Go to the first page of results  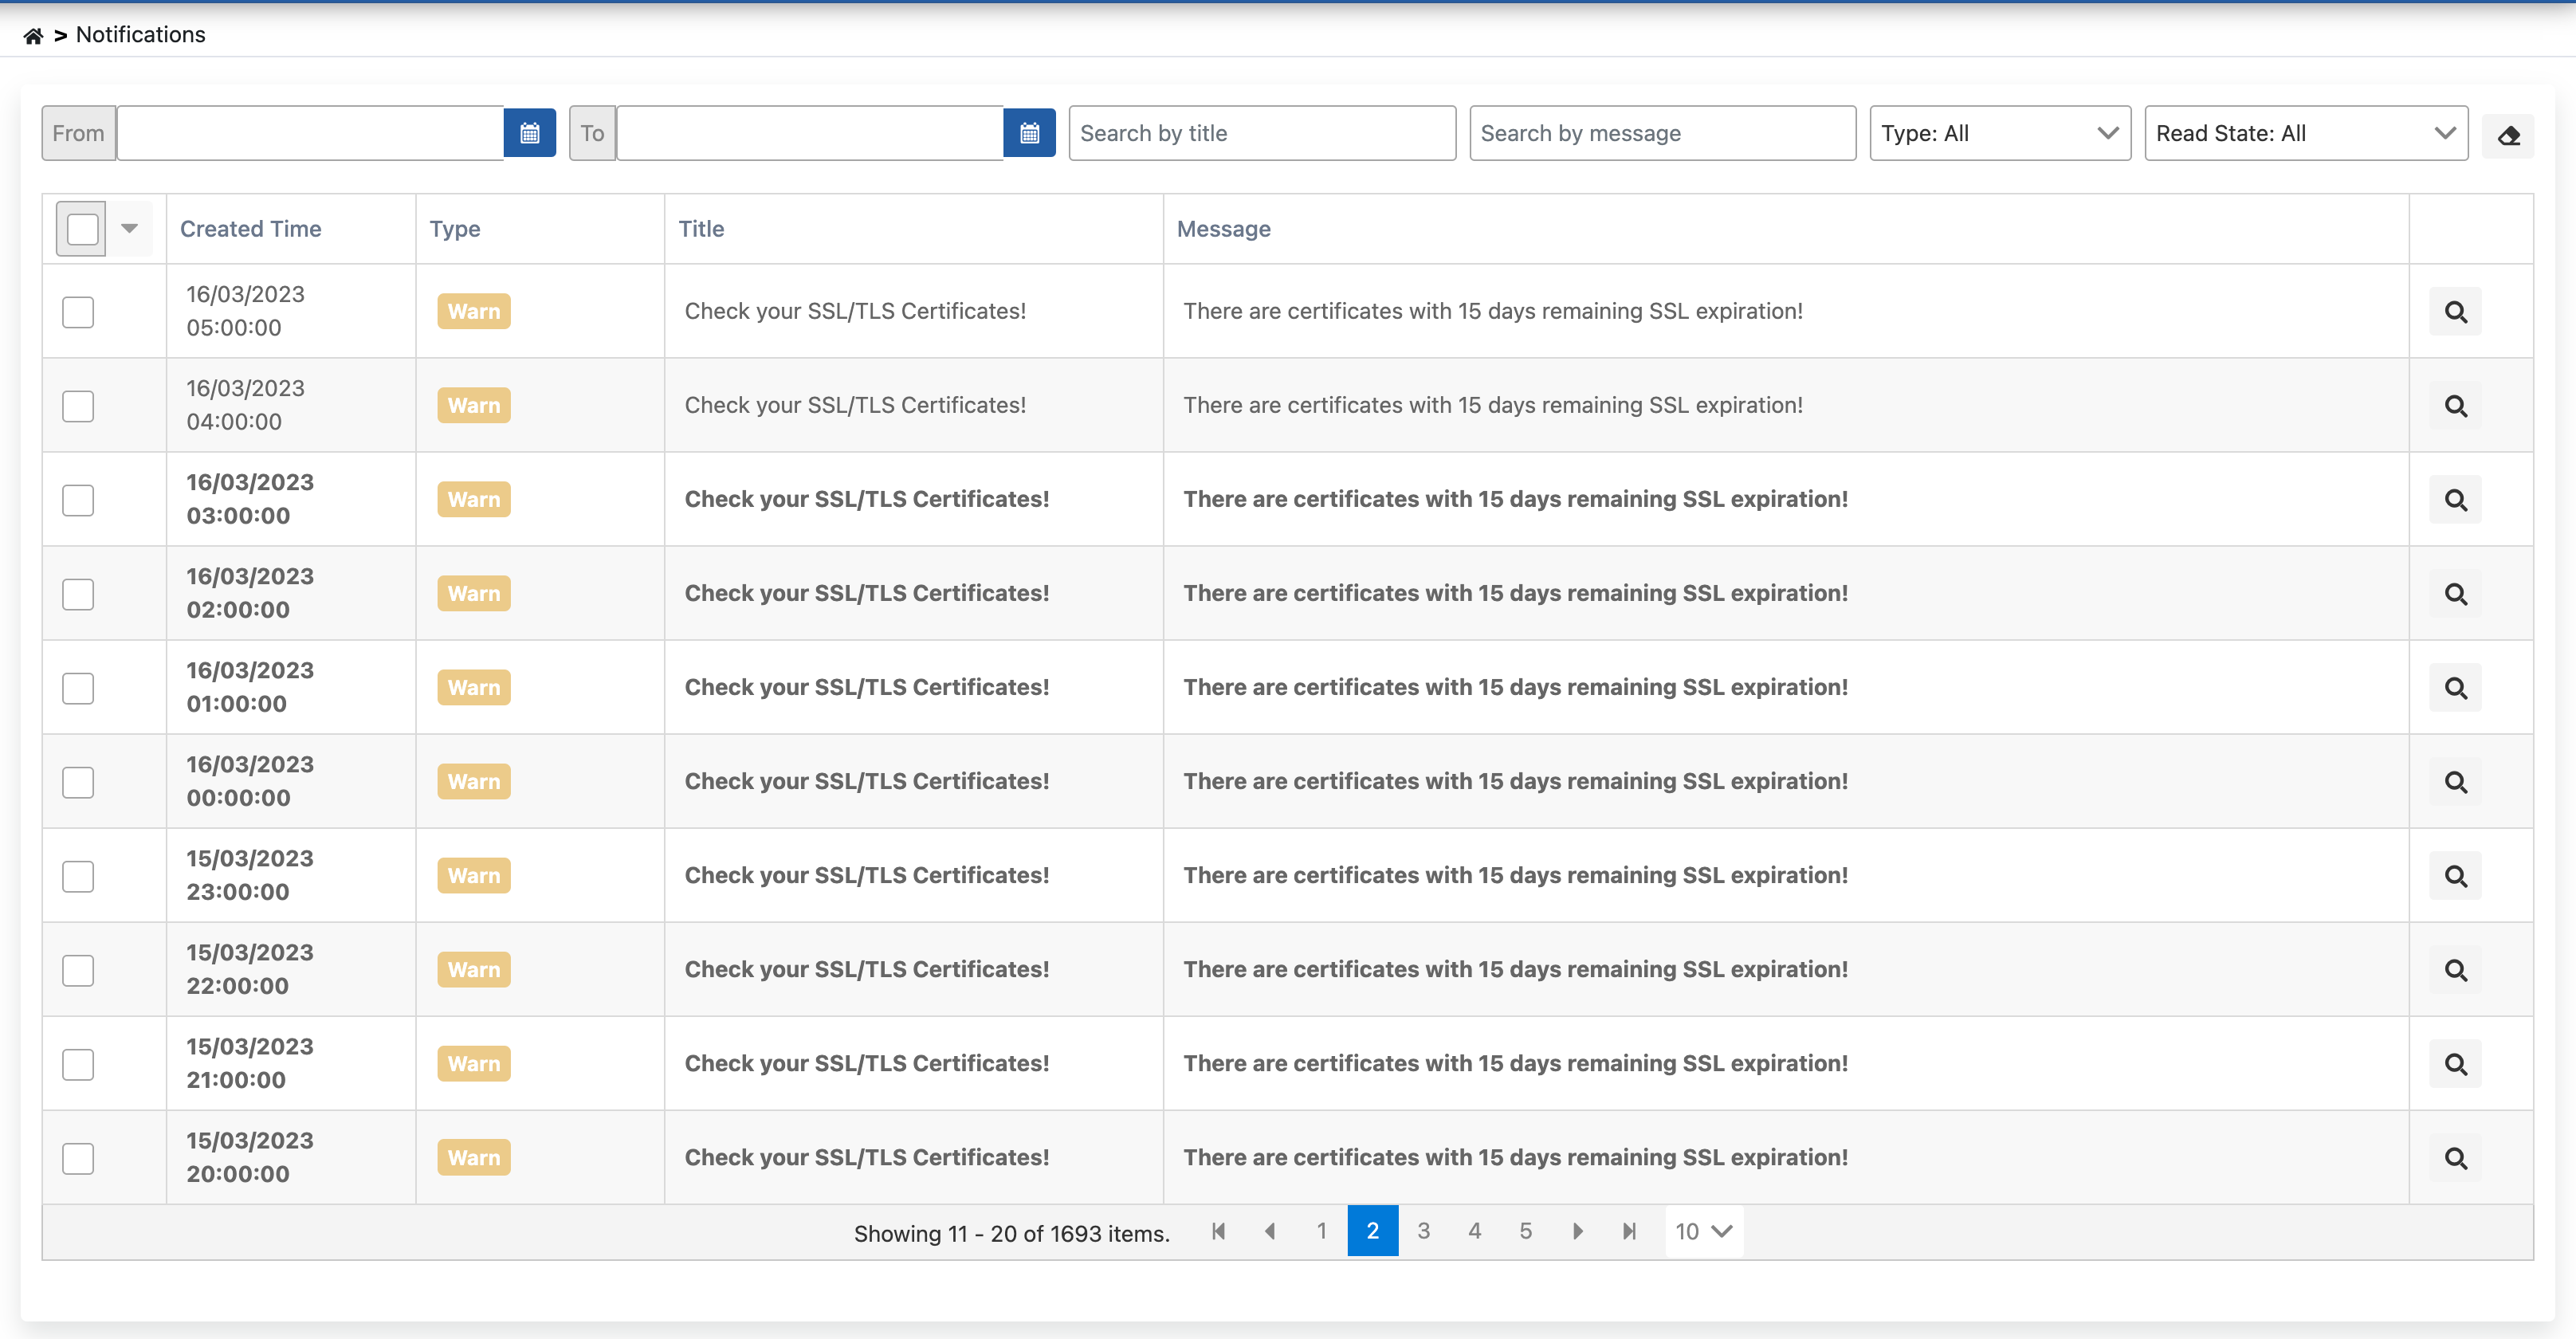click(x=1218, y=1231)
